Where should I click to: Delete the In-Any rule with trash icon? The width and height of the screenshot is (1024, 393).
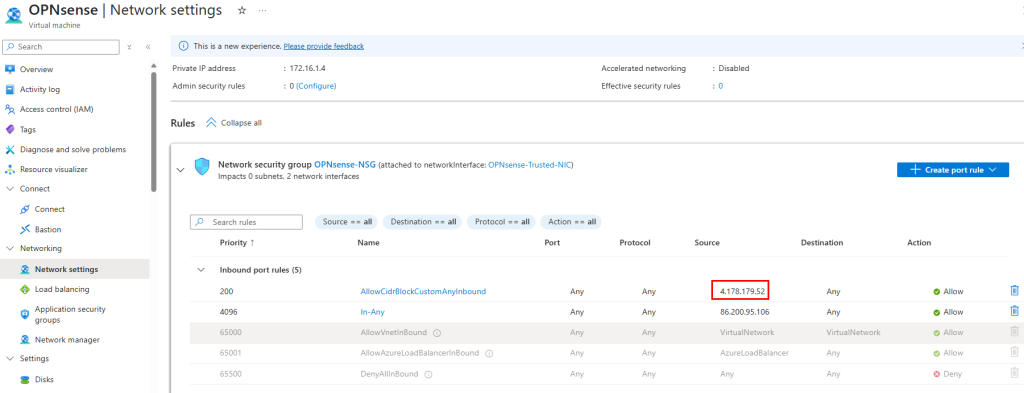coord(1014,311)
